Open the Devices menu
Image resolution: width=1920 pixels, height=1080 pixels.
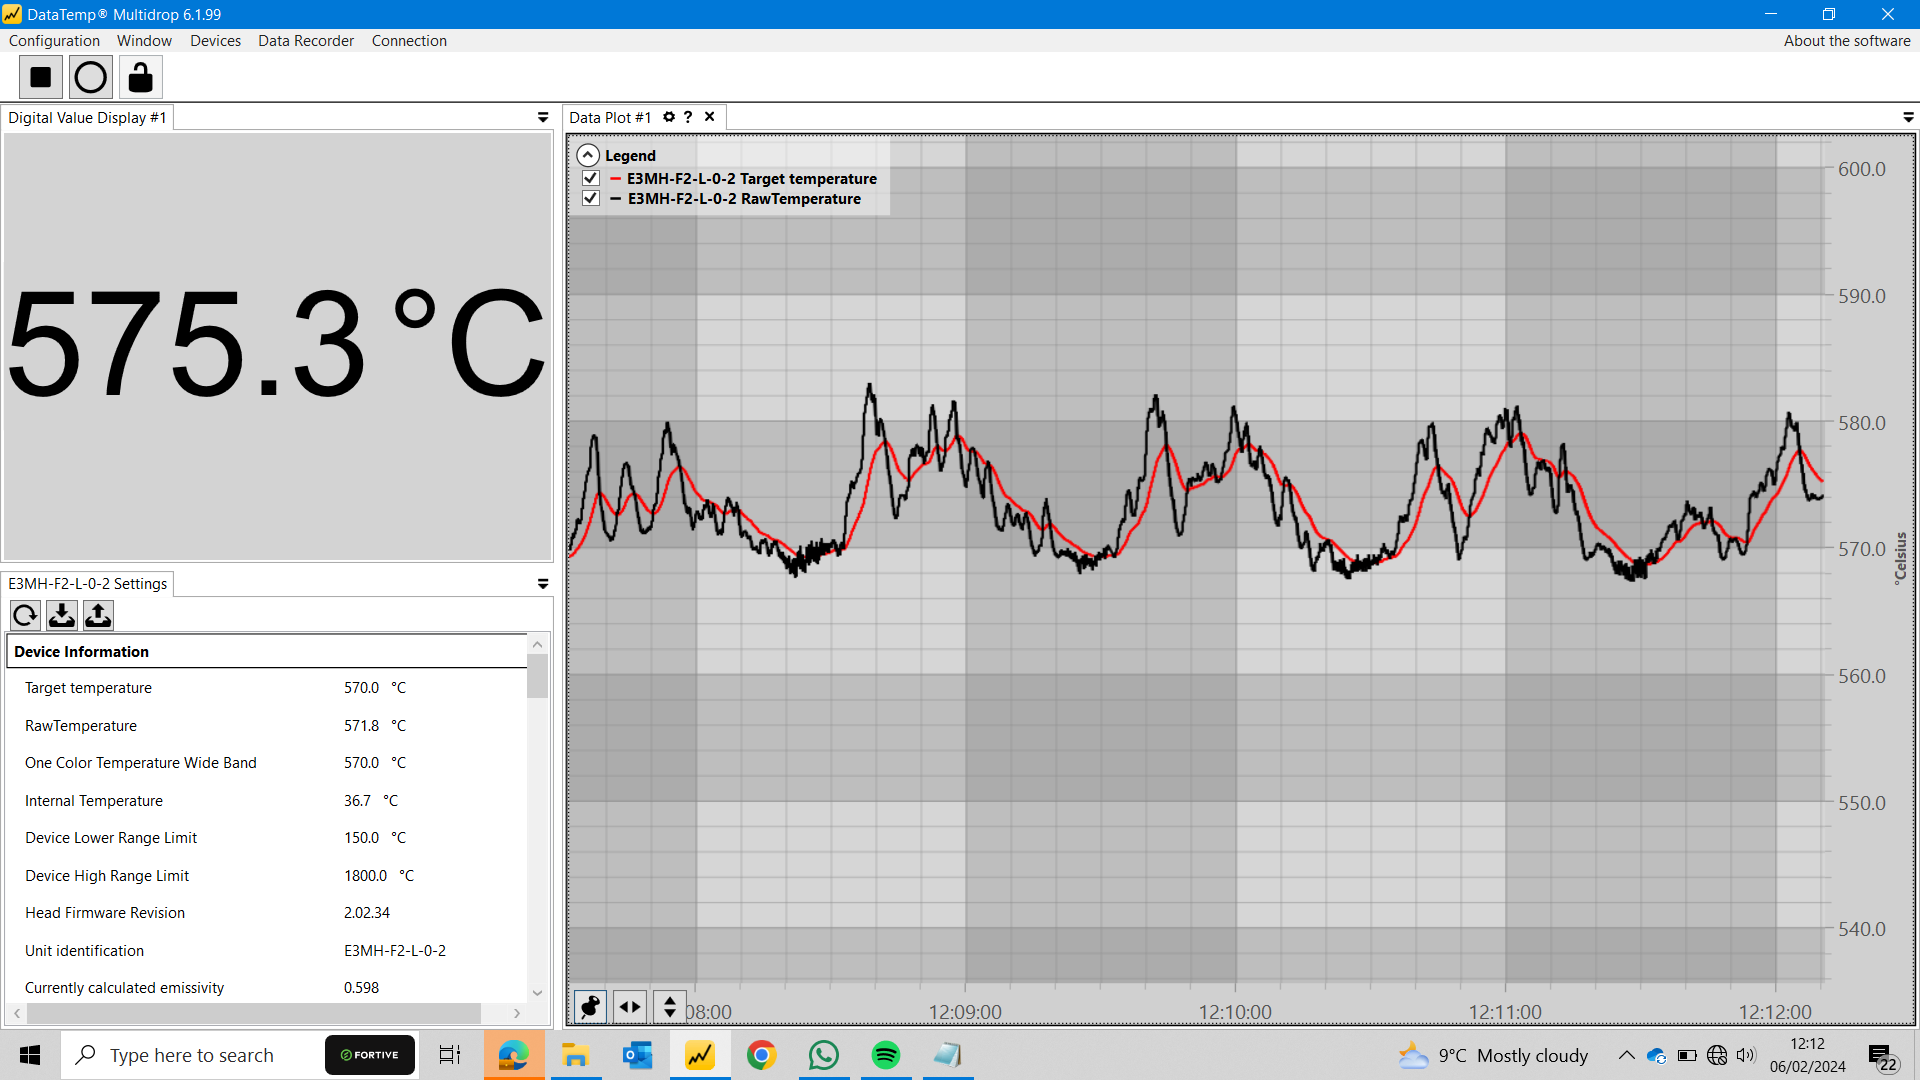point(215,41)
